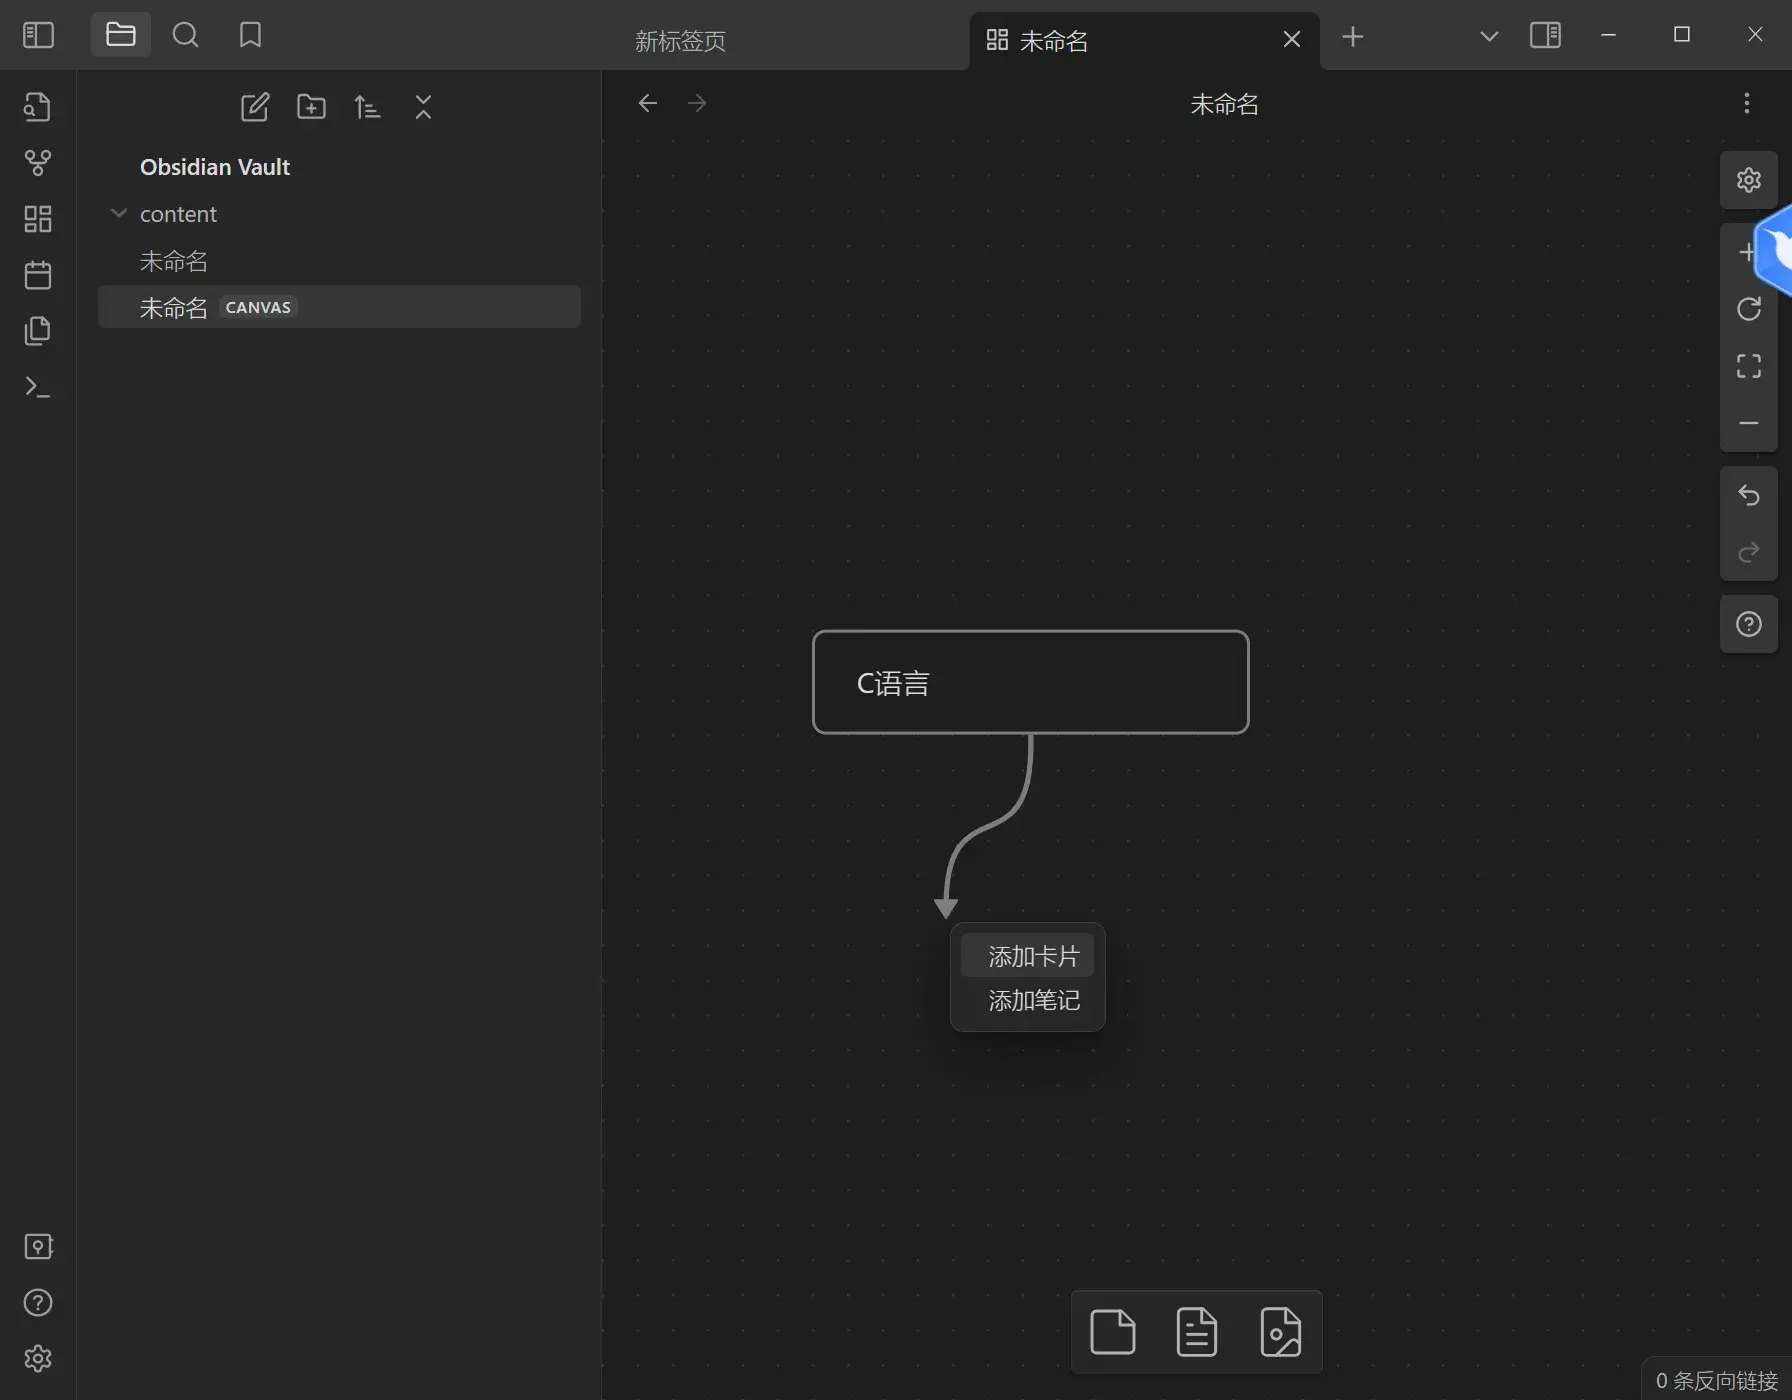The width and height of the screenshot is (1792, 1400).
Task: Insert template from ribbon
Action: (x=38, y=330)
